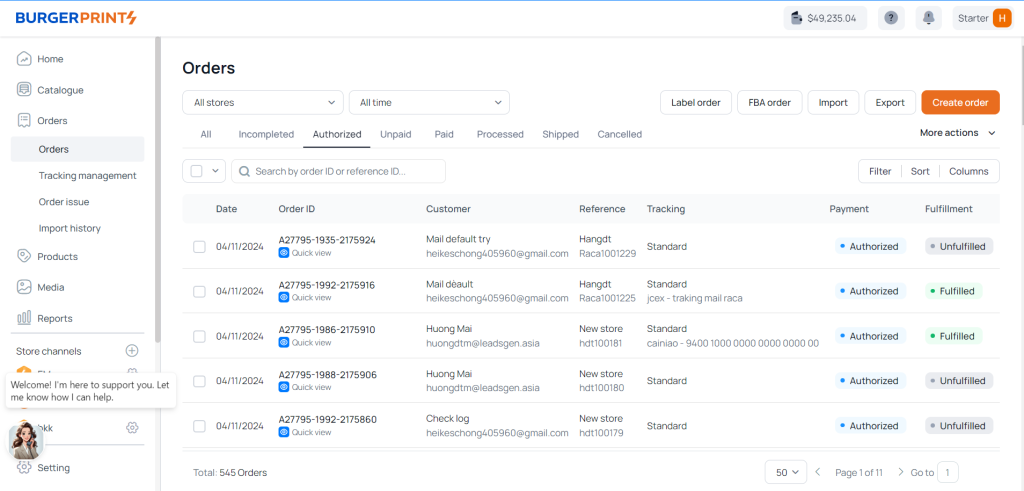Open the notifications bell

pos(929,18)
